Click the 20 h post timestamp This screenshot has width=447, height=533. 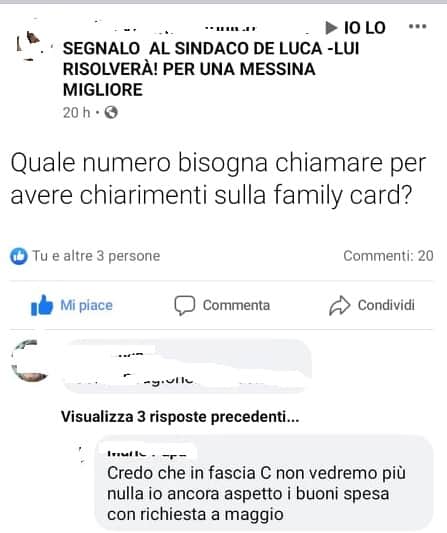point(76,113)
